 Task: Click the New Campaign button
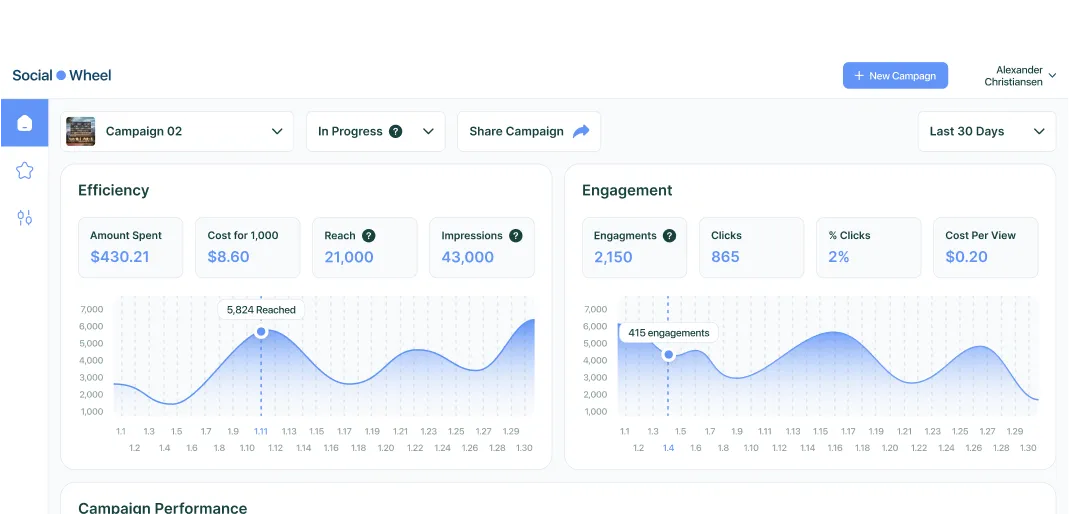click(895, 76)
